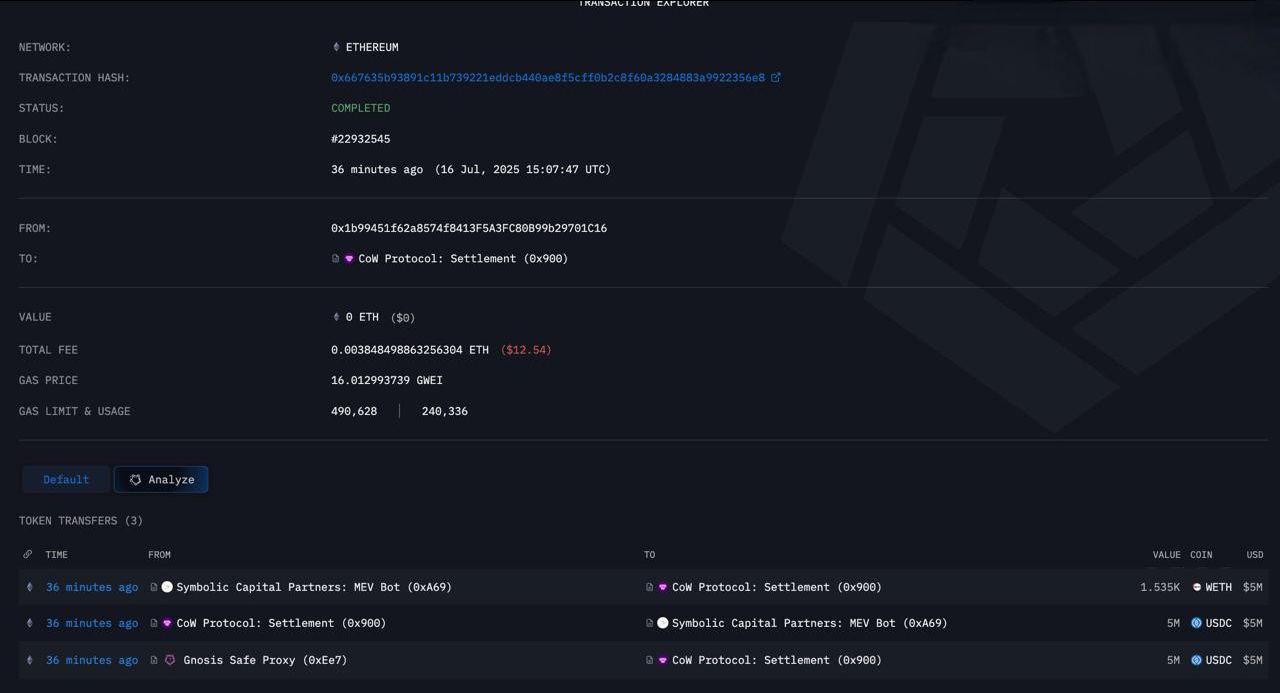Screen dimensions: 1280x693
Task: Click the WETH coin label
Action: coord(1219,588)
